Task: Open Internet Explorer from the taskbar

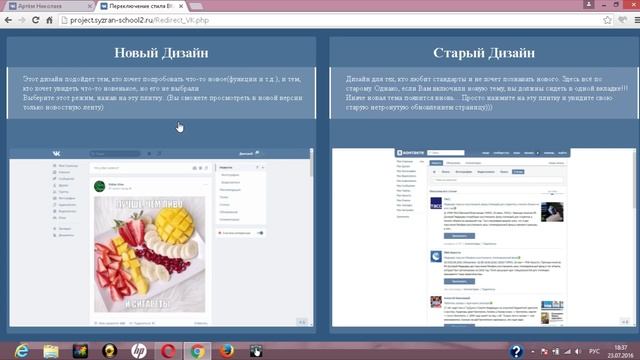Action: click(22, 351)
